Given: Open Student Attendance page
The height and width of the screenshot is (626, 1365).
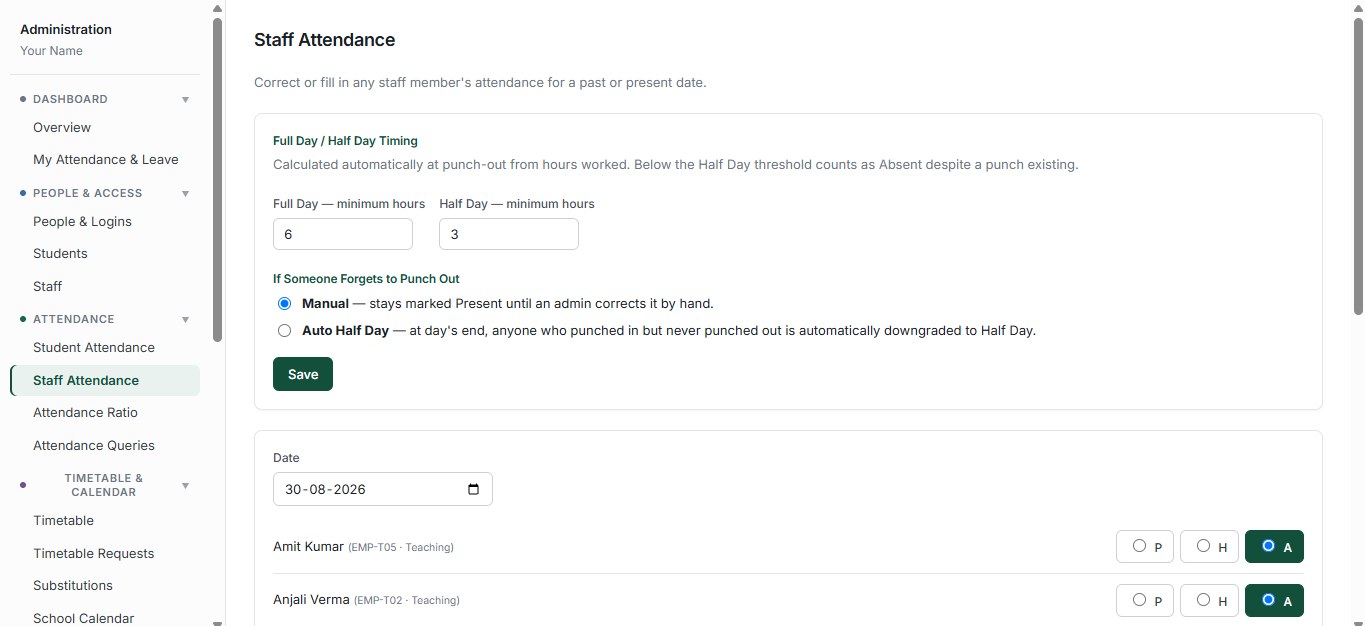Looking at the screenshot, I should tap(94, 348).
